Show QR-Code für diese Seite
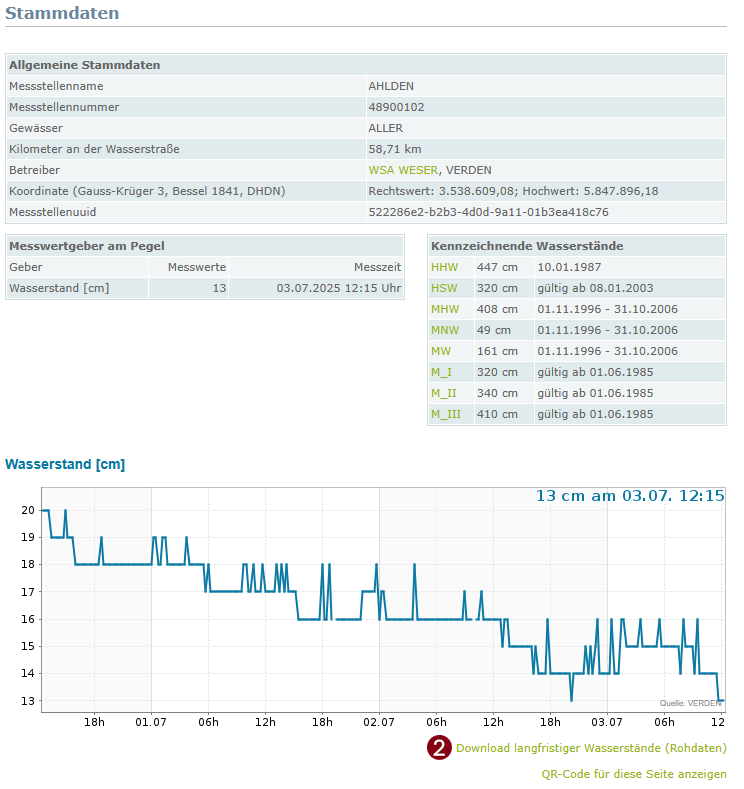 (x=634, y=774)
